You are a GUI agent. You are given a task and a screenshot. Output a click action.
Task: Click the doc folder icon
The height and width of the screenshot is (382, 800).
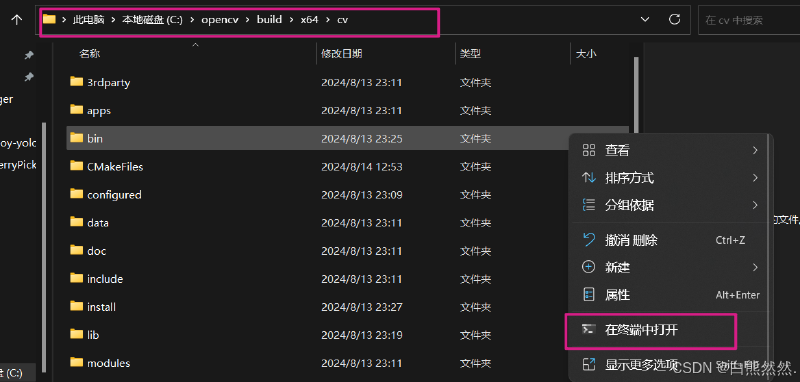(x=77, y=249)
